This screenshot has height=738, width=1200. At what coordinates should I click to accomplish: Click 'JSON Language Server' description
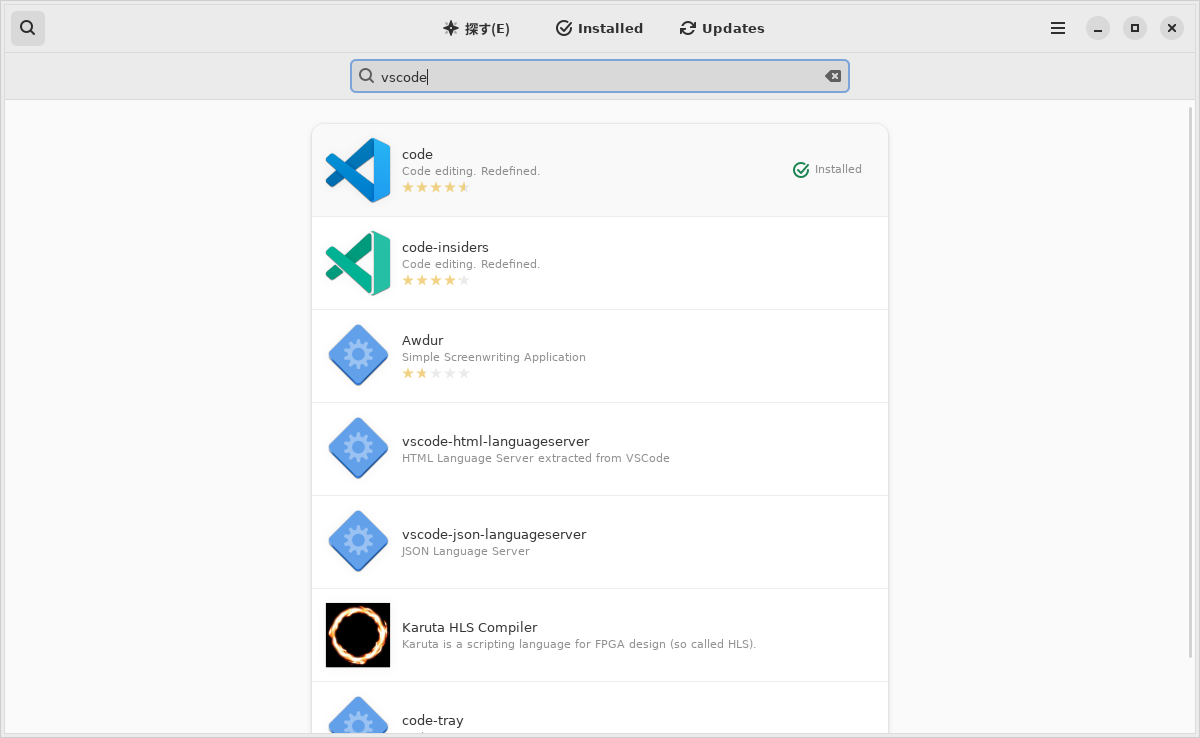[x=466, y=551]
